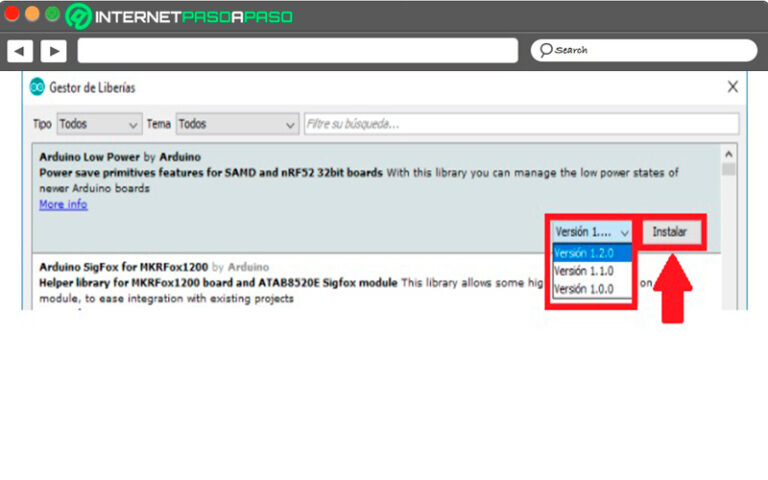Screen dimensions: 768x480
Task: Click the magnifier icon in the Search box
Action: [x=545, y=50]
